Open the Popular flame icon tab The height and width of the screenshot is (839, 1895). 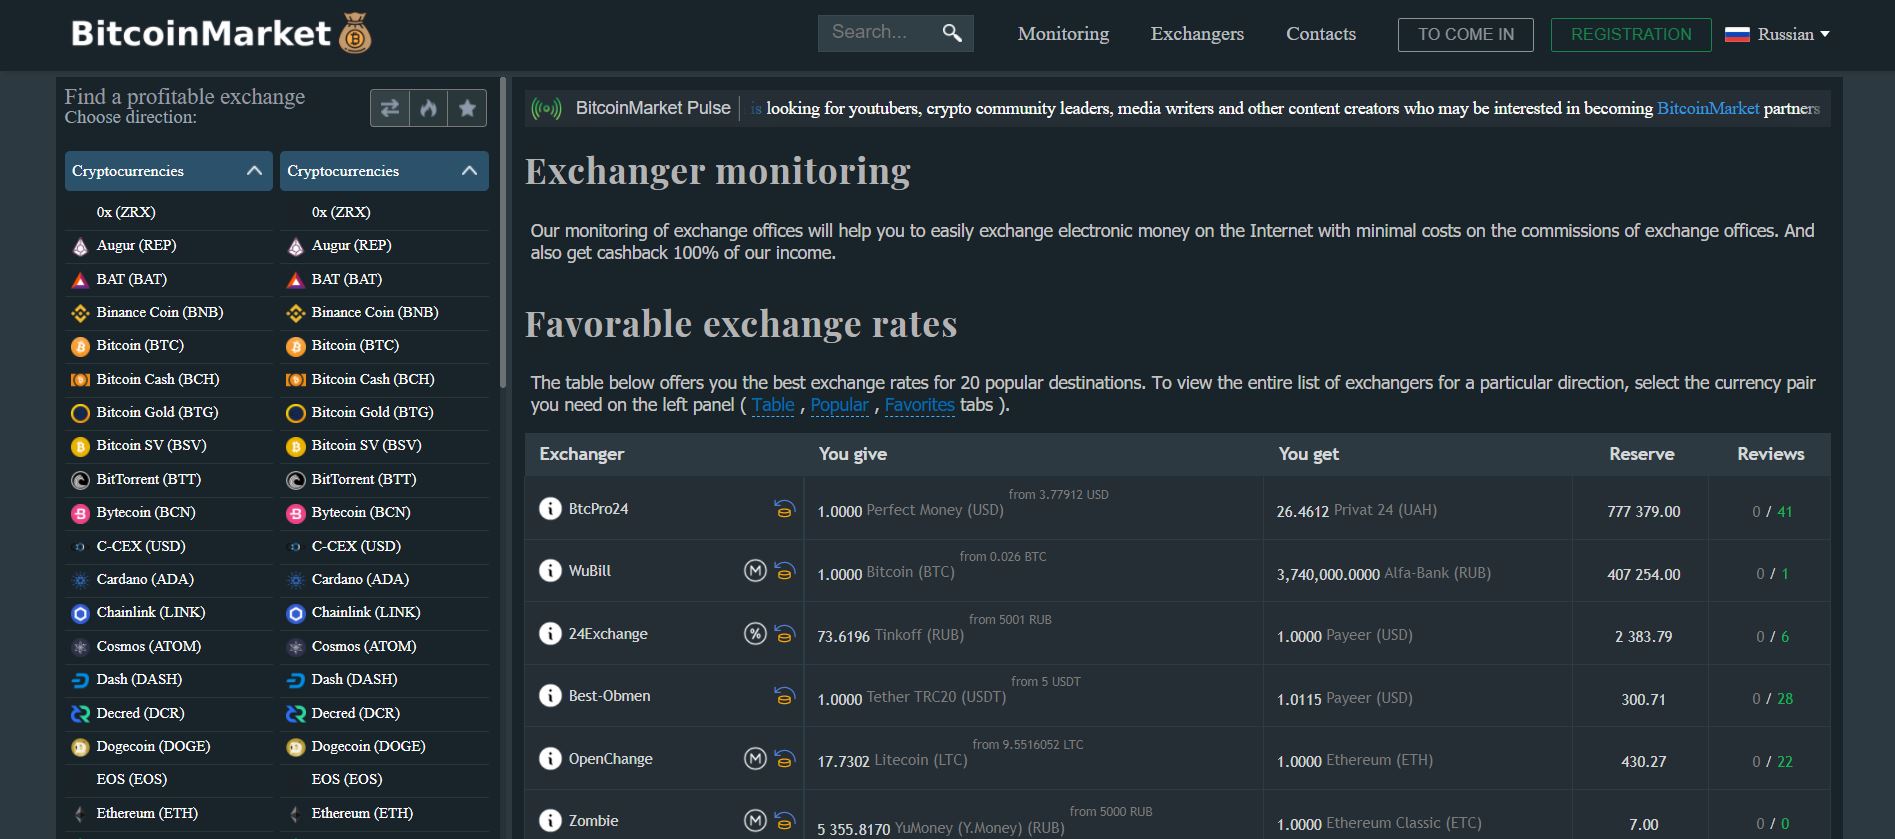[428, 108]
